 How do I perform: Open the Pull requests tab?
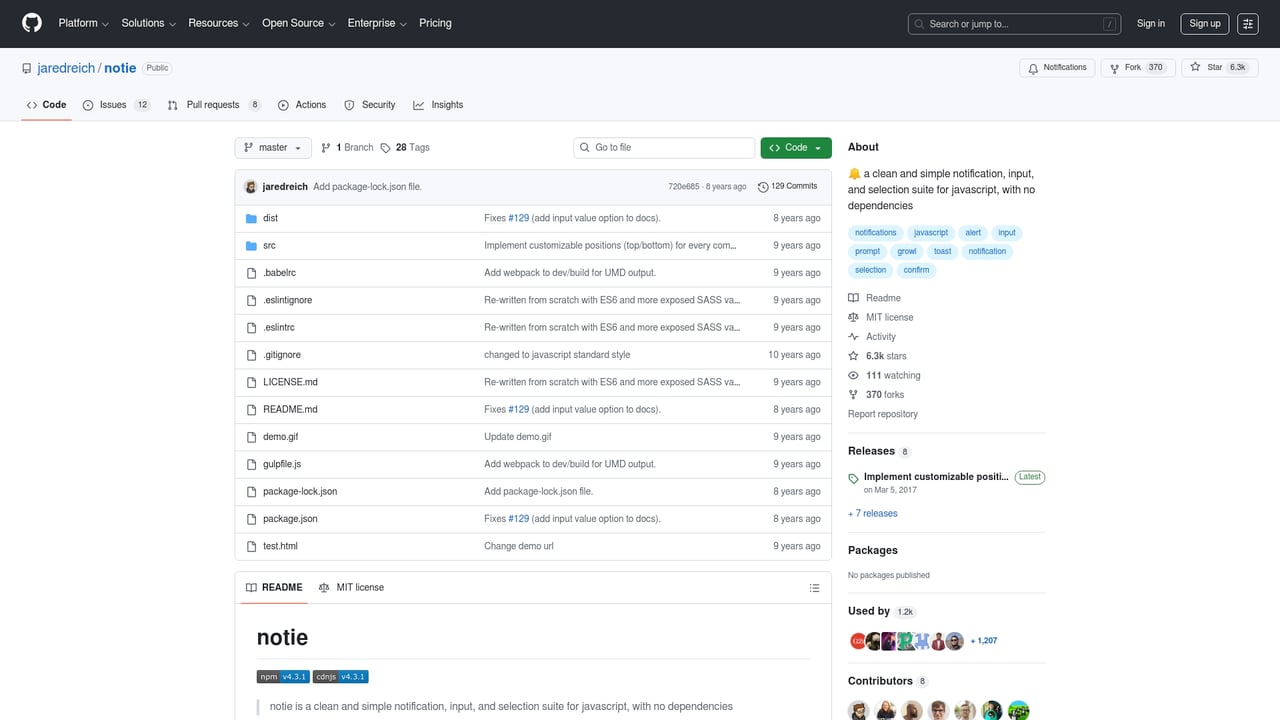(x=212, y=104)
